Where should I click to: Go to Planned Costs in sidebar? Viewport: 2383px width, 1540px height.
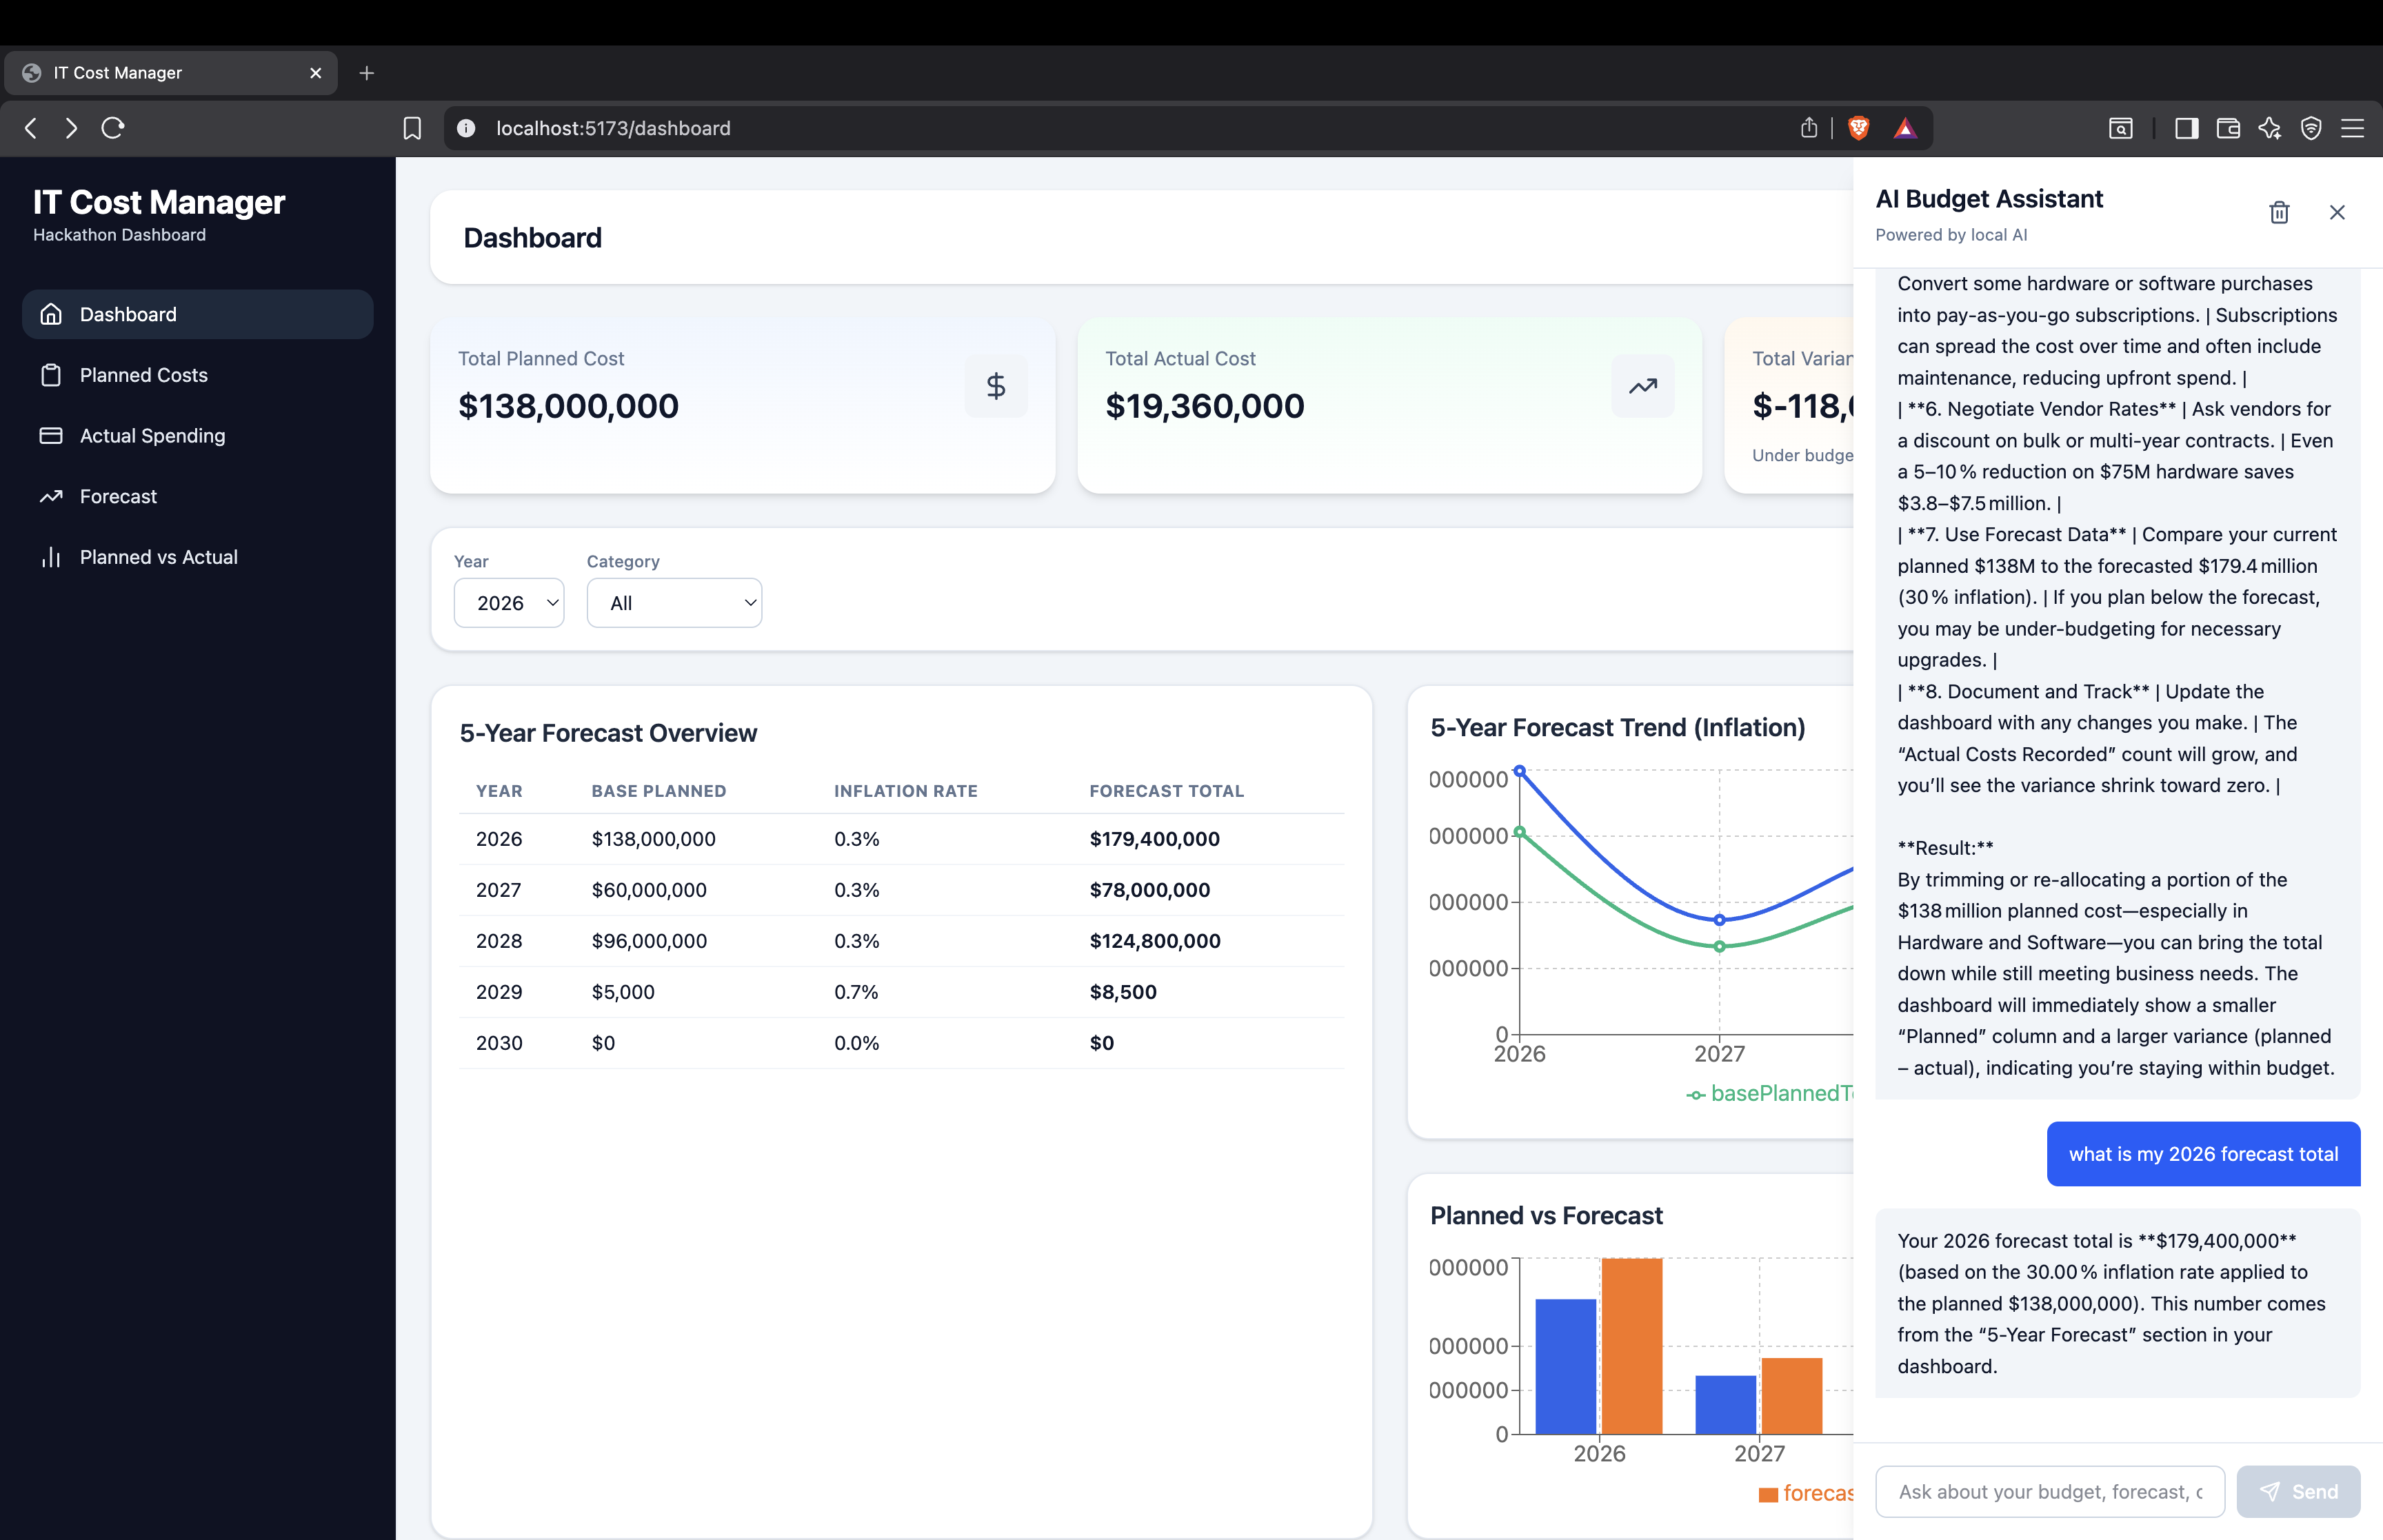143,375
